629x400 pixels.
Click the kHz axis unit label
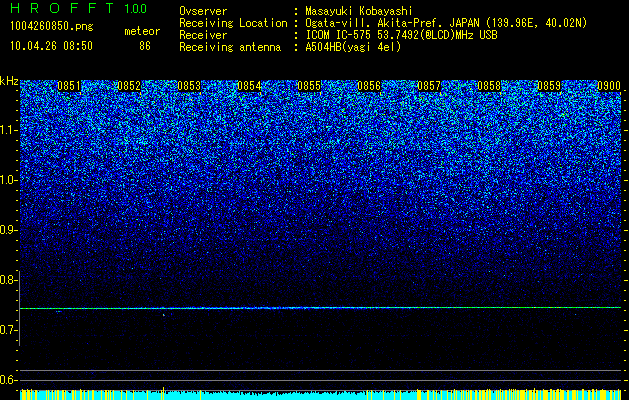point(9,81)
